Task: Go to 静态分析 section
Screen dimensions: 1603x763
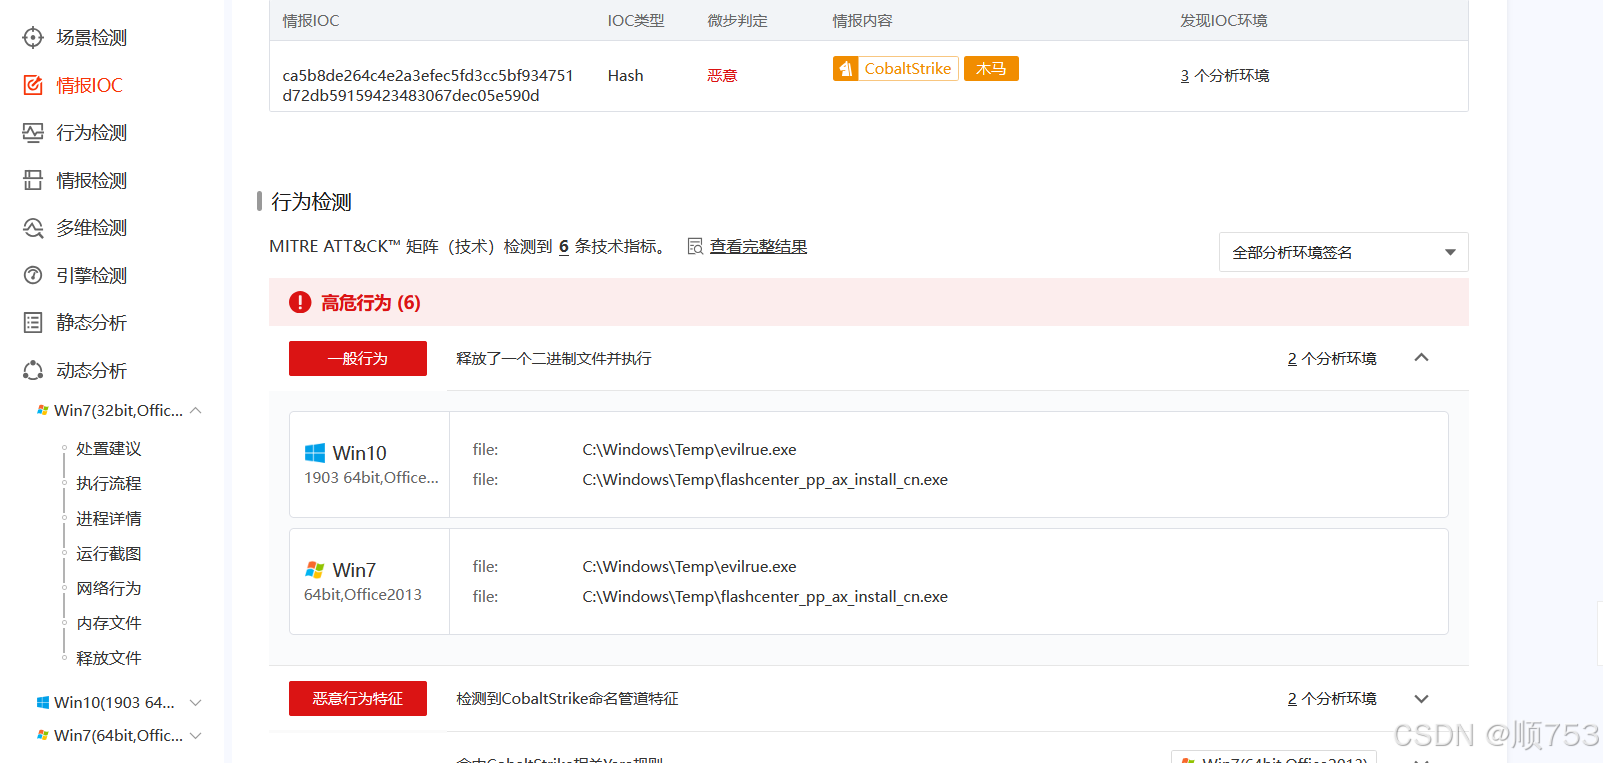Action: [x=91, y=323]
